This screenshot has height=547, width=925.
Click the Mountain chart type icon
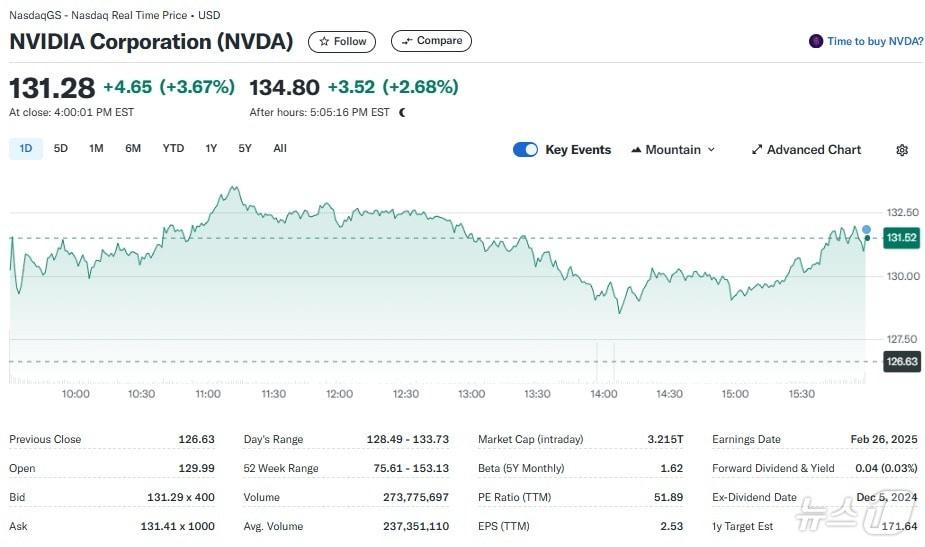click(636, 150)
